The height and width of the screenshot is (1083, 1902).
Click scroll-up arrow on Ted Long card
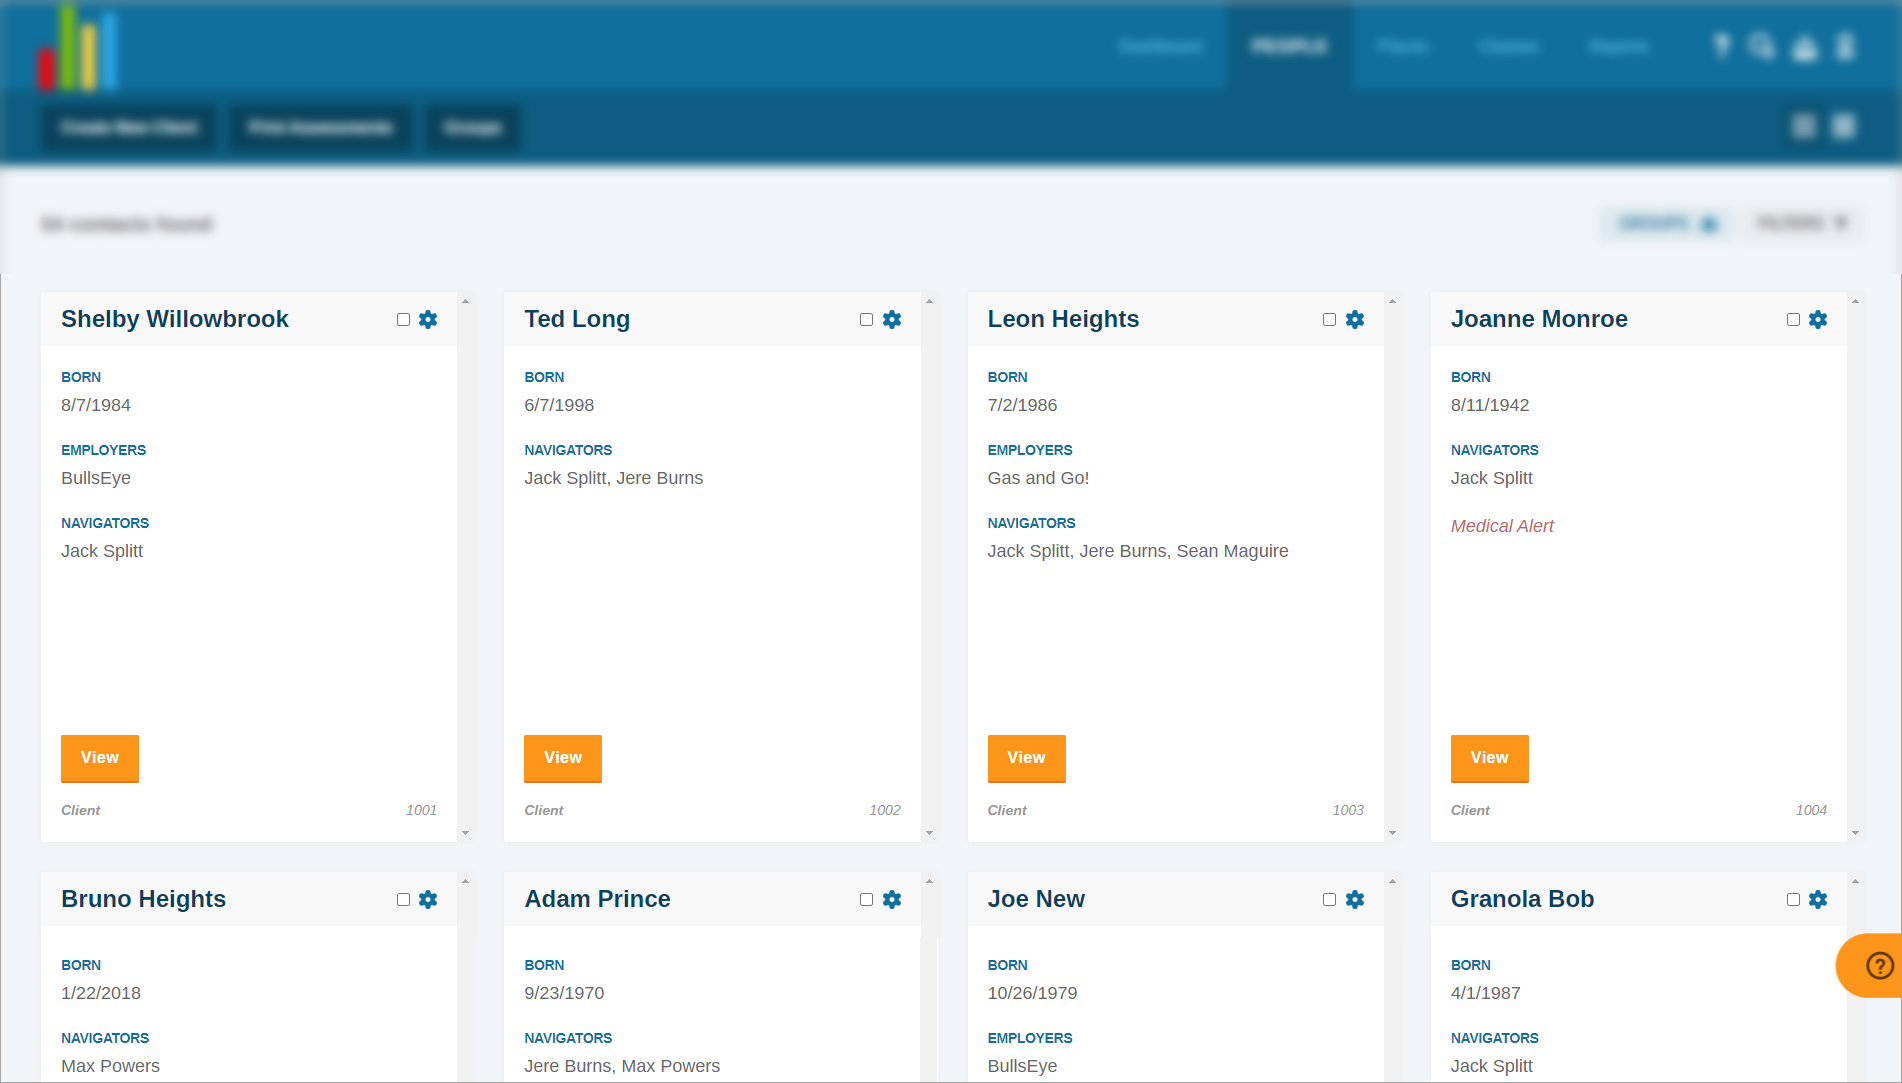[x=929, y=301]
